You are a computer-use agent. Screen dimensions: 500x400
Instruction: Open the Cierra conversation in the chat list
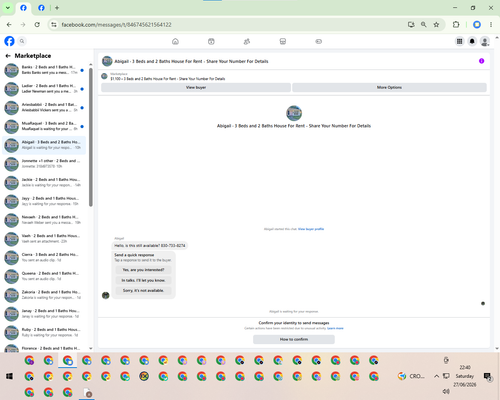click(44, 257)
